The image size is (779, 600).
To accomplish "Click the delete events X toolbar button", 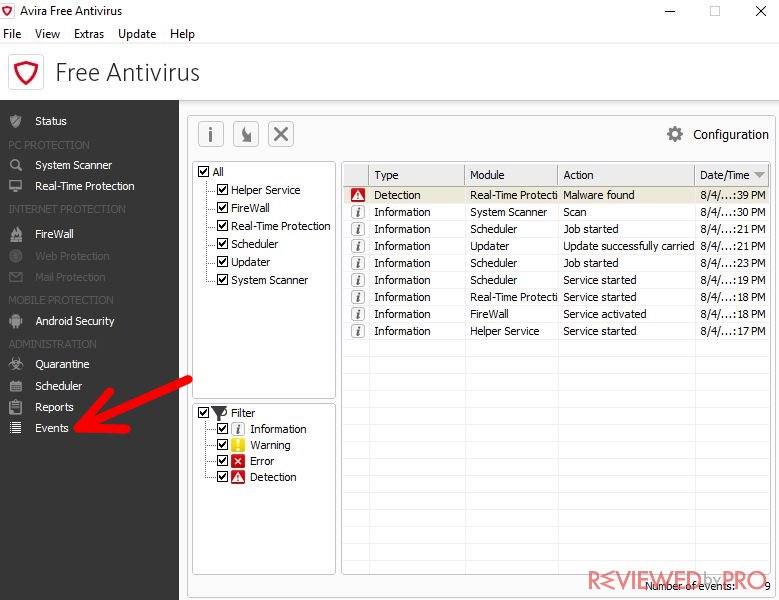I will tap(281, 134).
